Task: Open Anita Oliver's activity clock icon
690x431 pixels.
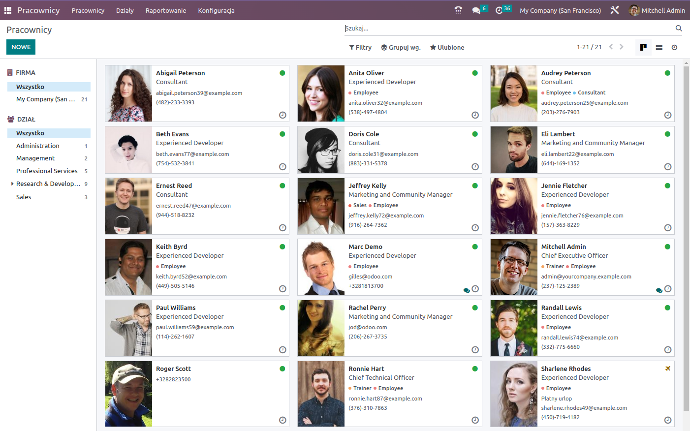Action: (475, 115)
